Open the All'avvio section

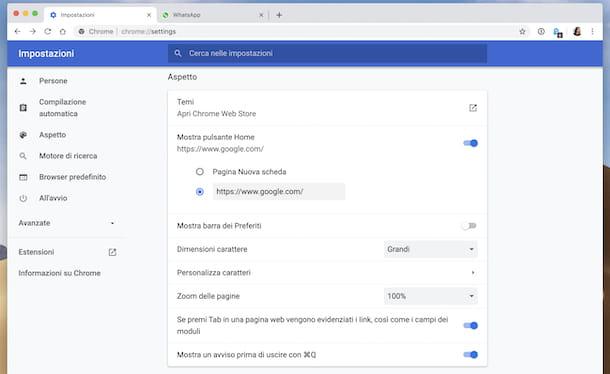(x=53, y=198)
